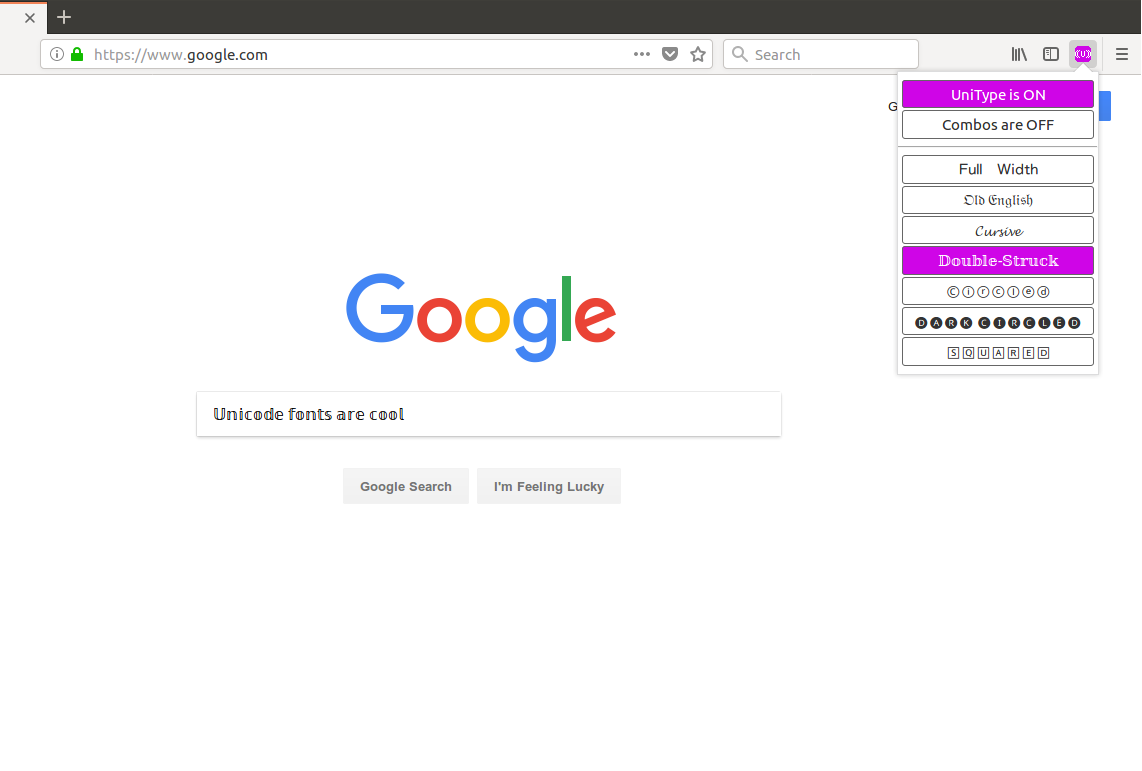Image resolution: width=1142 pixels, height=771 pixels.
Task: Click blue button behind the UniType popup
Action: [1104, 106]
